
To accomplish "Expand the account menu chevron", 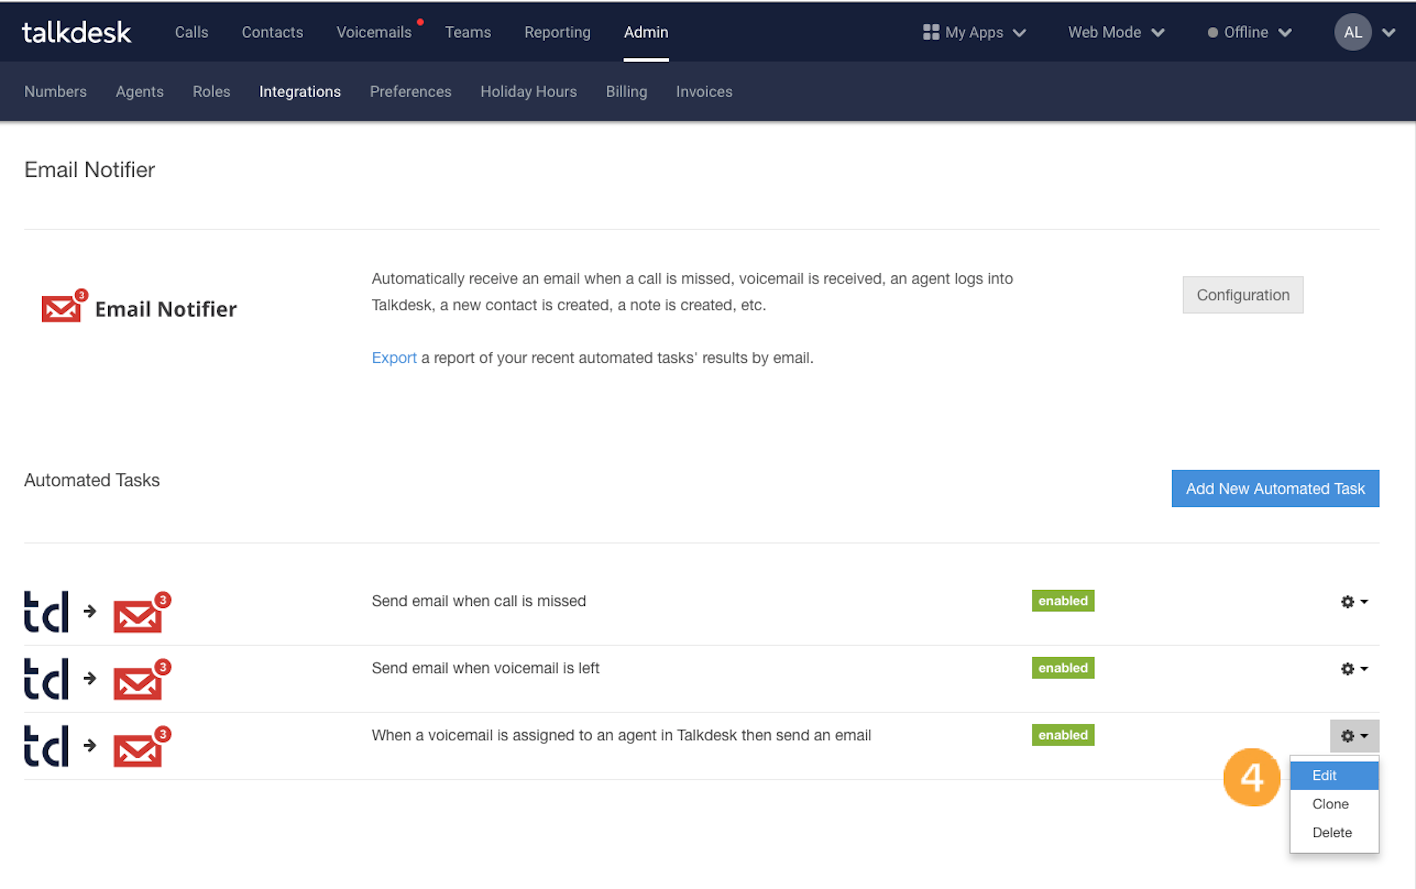I will pyautogui.click(x=1389, y=32).
